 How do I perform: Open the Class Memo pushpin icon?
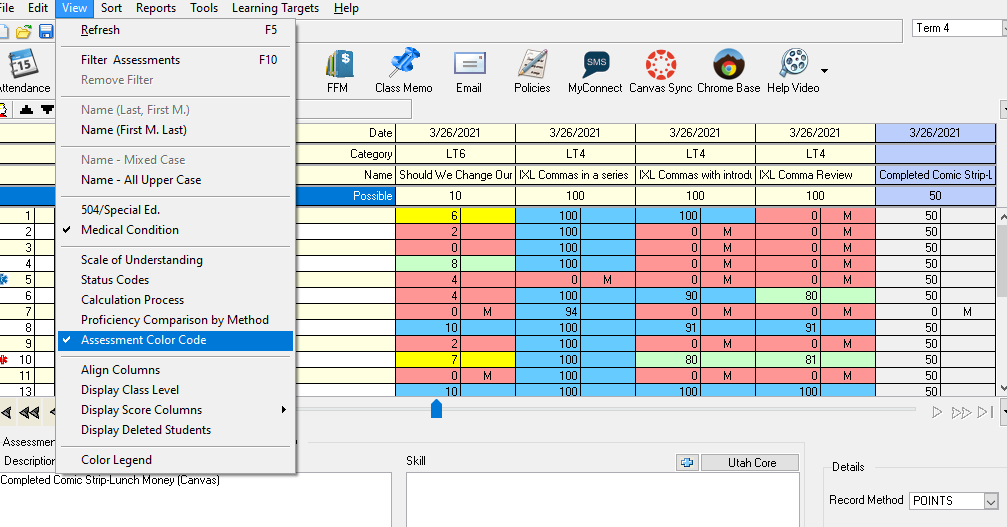tap(404, 64)
